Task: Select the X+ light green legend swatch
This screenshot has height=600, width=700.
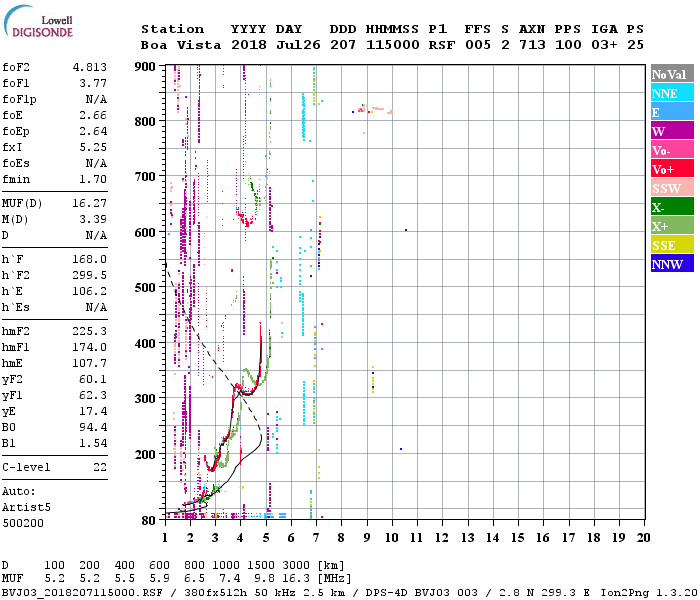Action: (672, 225)
